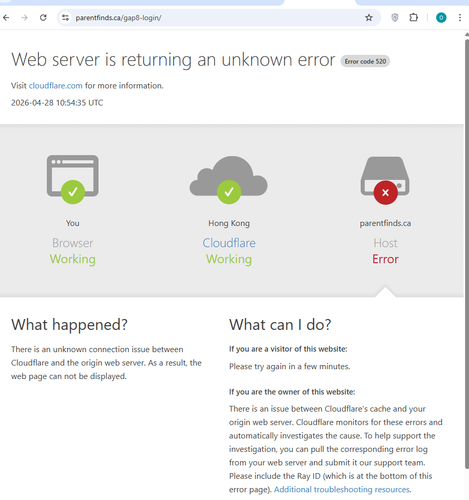Click the Working status under Browser
This screenshot has height=500, width=469.
73,259
